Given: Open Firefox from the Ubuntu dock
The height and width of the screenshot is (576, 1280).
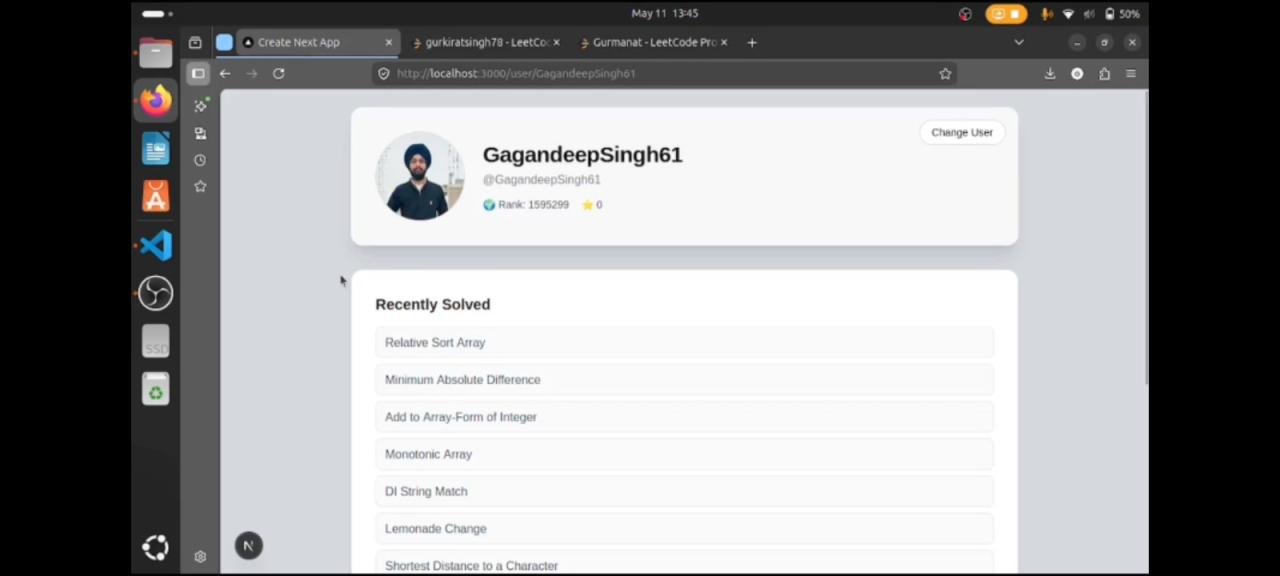Looking at the screenshot, I should click(x=155, y=100).
